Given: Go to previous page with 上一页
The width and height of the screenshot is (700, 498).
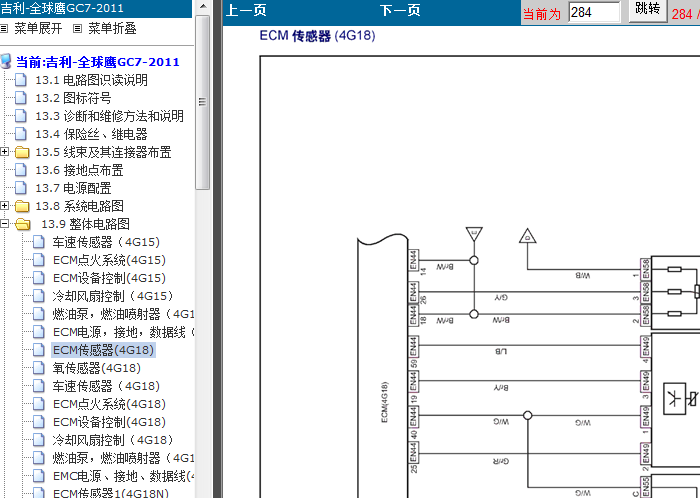Looking at the screenshot, I should (246, 10).
